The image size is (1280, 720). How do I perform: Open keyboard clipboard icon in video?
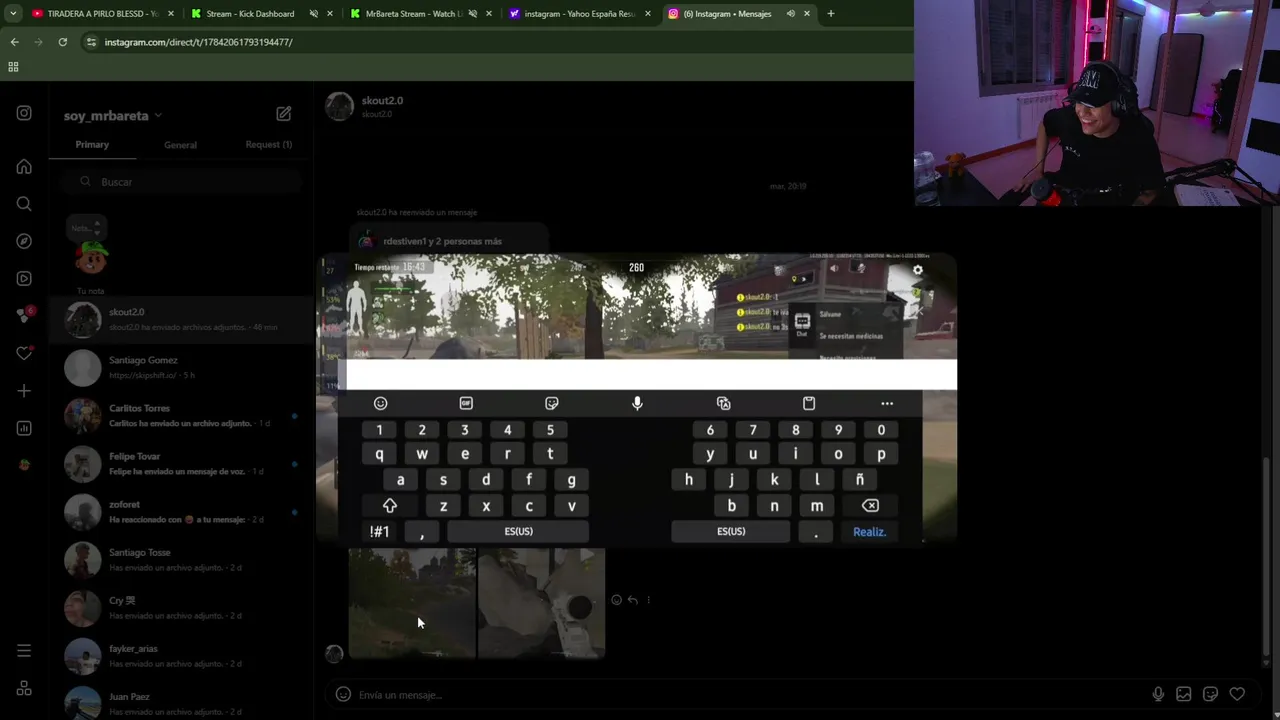(809, 403)
